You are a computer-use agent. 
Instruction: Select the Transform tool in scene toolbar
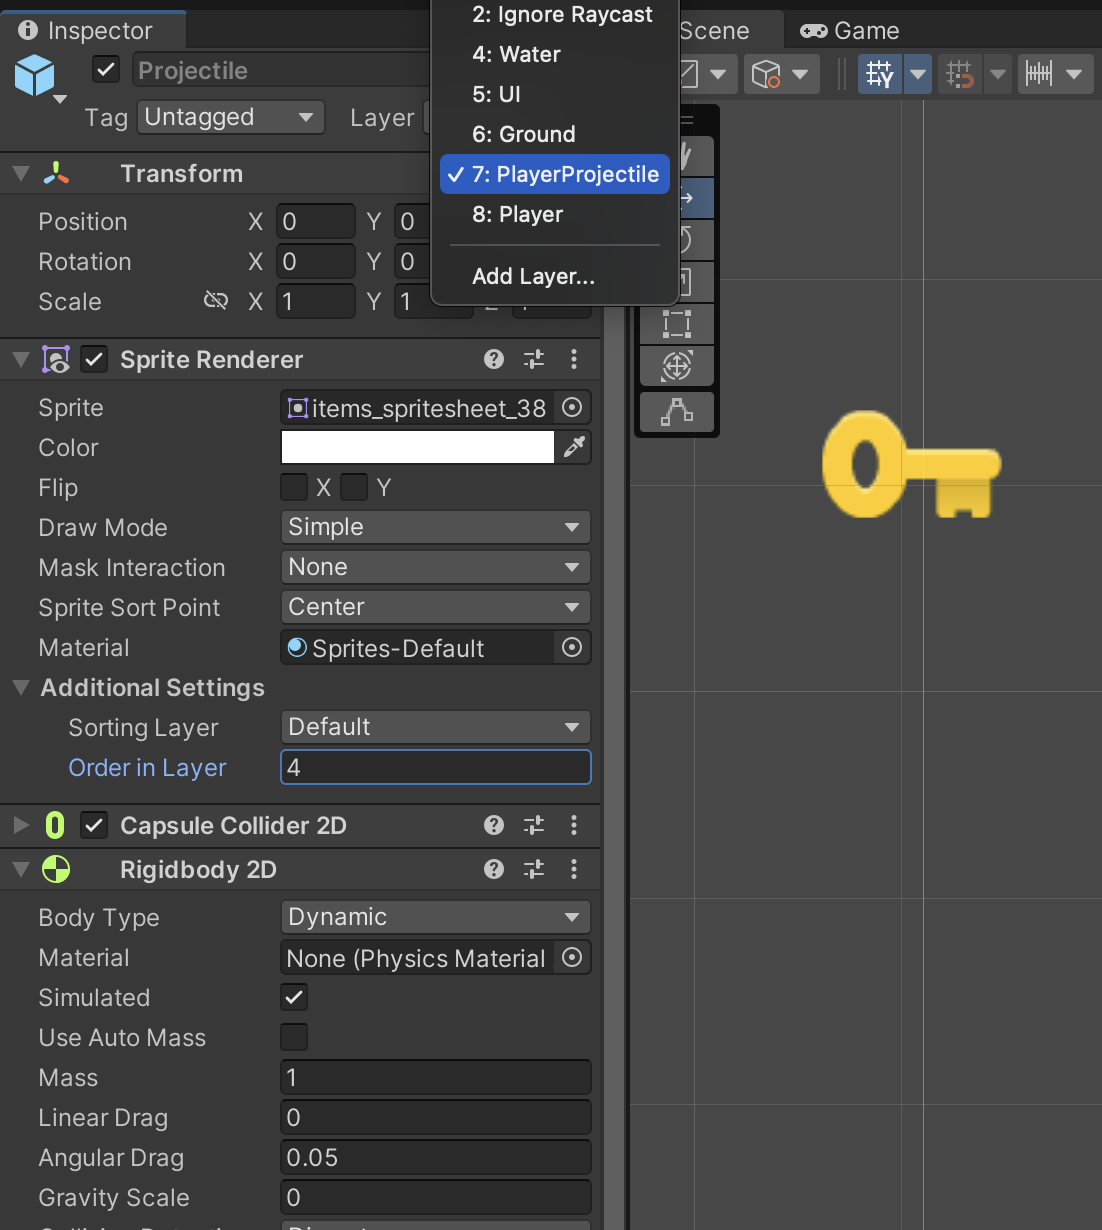pos(677,366)
